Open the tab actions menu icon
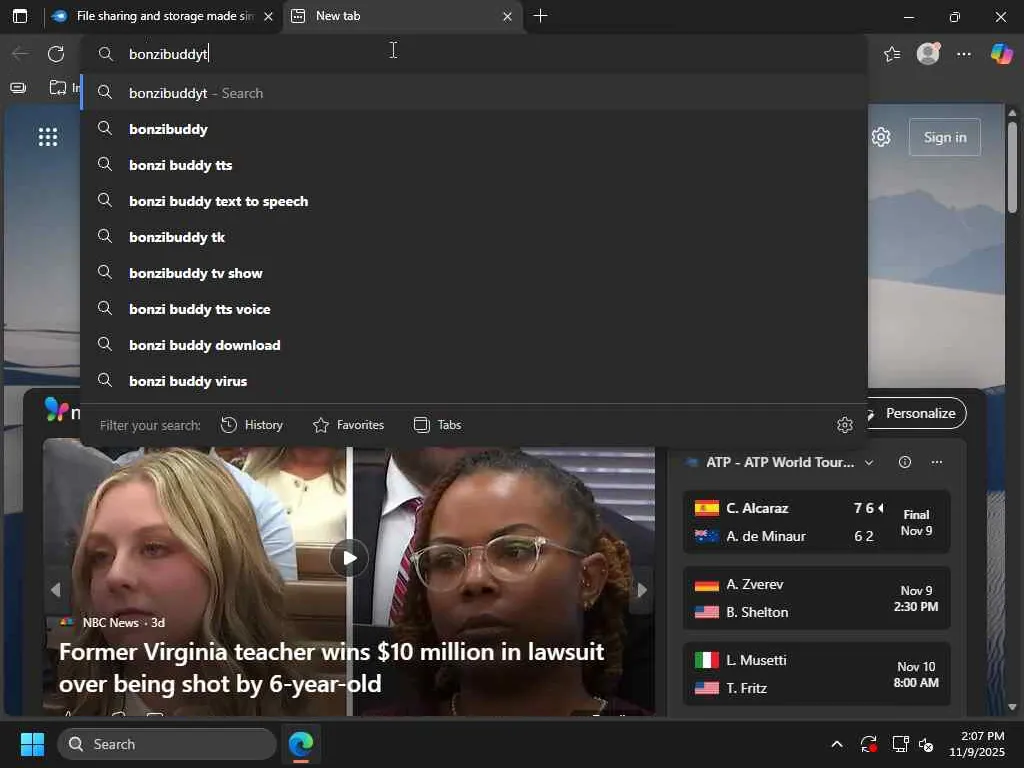The height and width of the screenshot is (768, 1024). pyautogui.click(x=20, y=16)
